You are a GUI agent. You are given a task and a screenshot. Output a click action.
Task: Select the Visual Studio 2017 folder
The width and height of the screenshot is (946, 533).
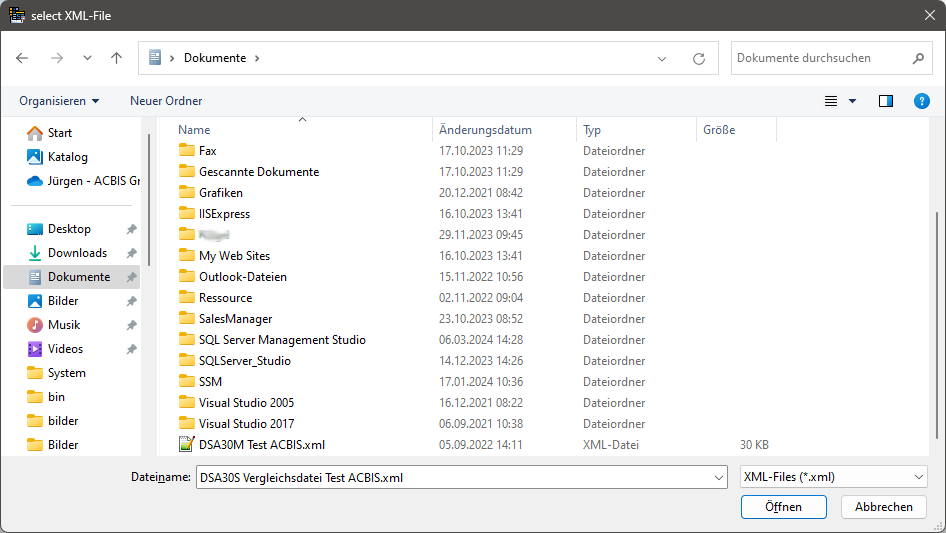246,424
